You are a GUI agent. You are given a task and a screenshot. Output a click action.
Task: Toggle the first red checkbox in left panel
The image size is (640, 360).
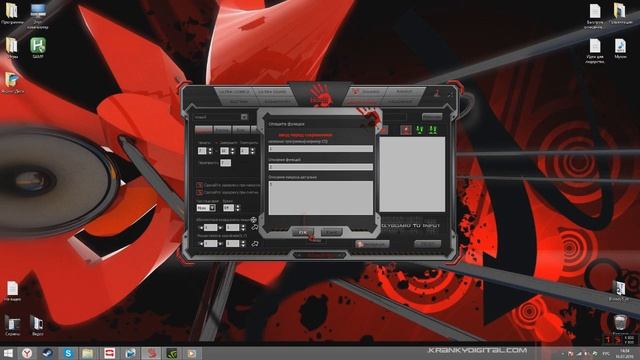coord(200,185)
